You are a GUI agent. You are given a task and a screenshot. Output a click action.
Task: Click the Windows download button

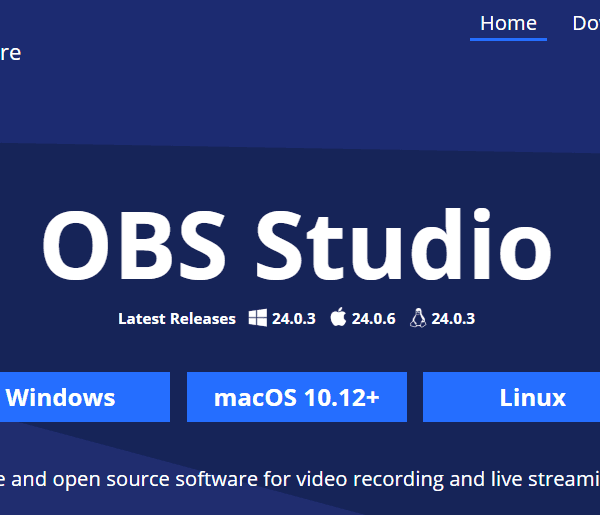[85, 397]
